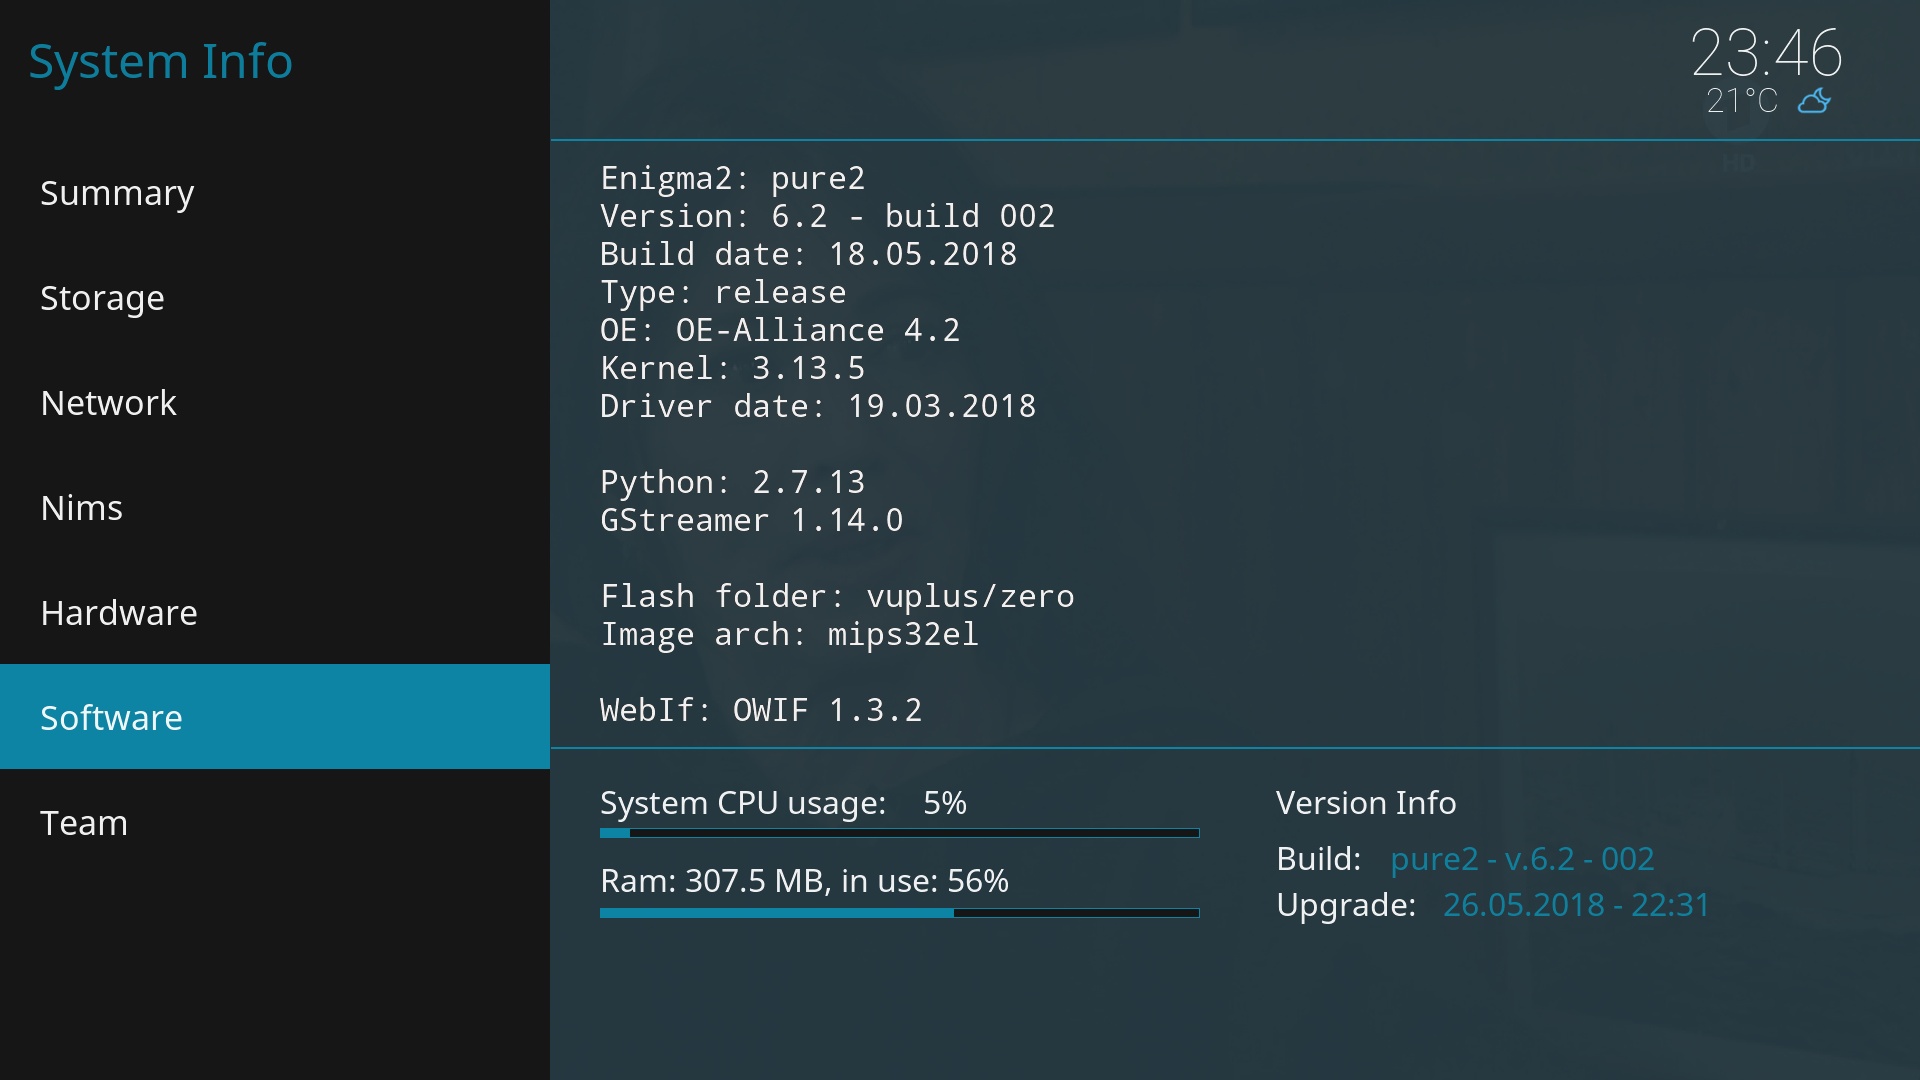Go to the Network menu entry
The width and height of the screenshot is (1920, 1080).
point(275,402)
